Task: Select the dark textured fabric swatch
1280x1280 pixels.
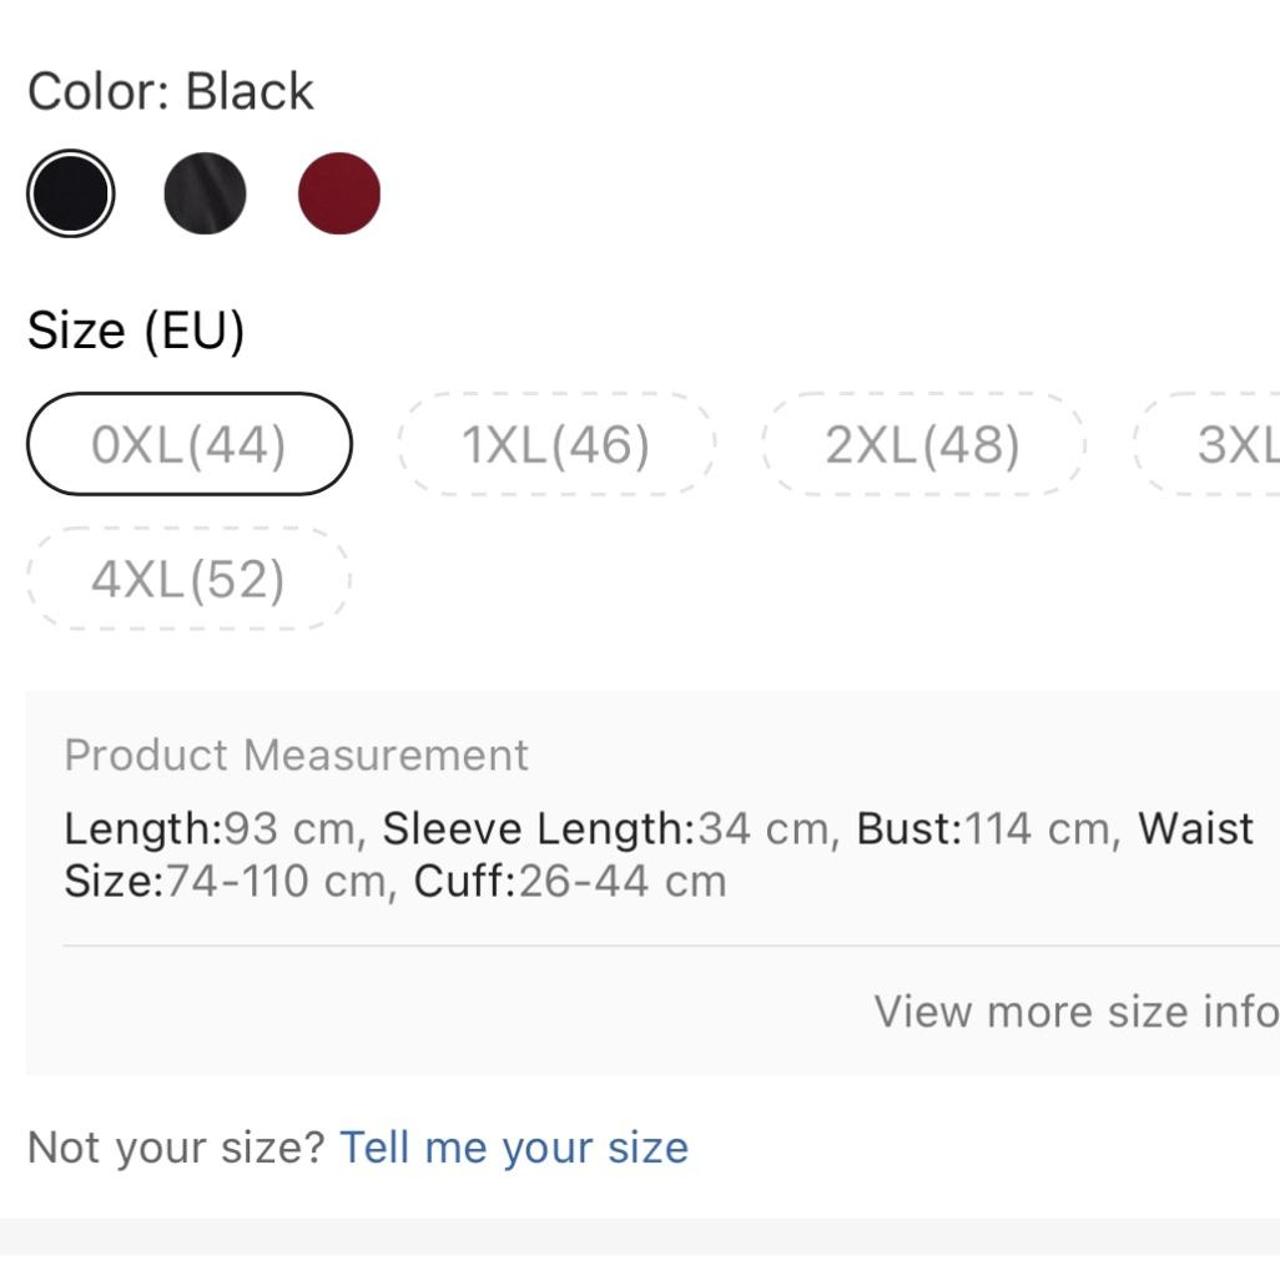Action: click(x=205, y=192)
